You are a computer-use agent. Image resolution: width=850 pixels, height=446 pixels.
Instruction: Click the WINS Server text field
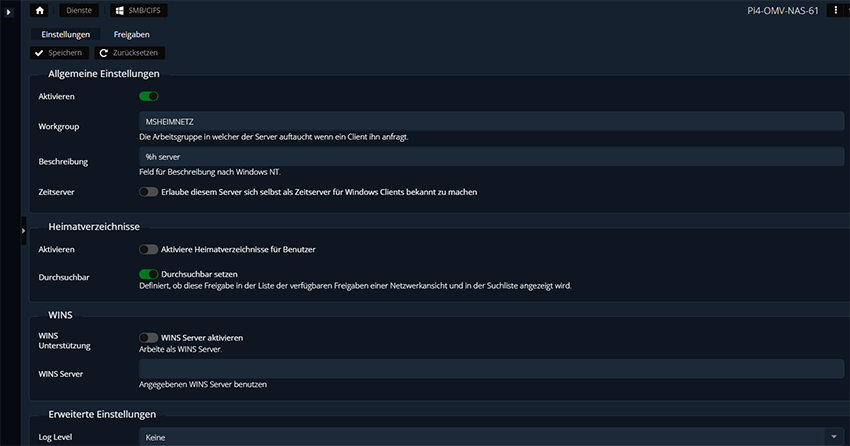[490, 369]
